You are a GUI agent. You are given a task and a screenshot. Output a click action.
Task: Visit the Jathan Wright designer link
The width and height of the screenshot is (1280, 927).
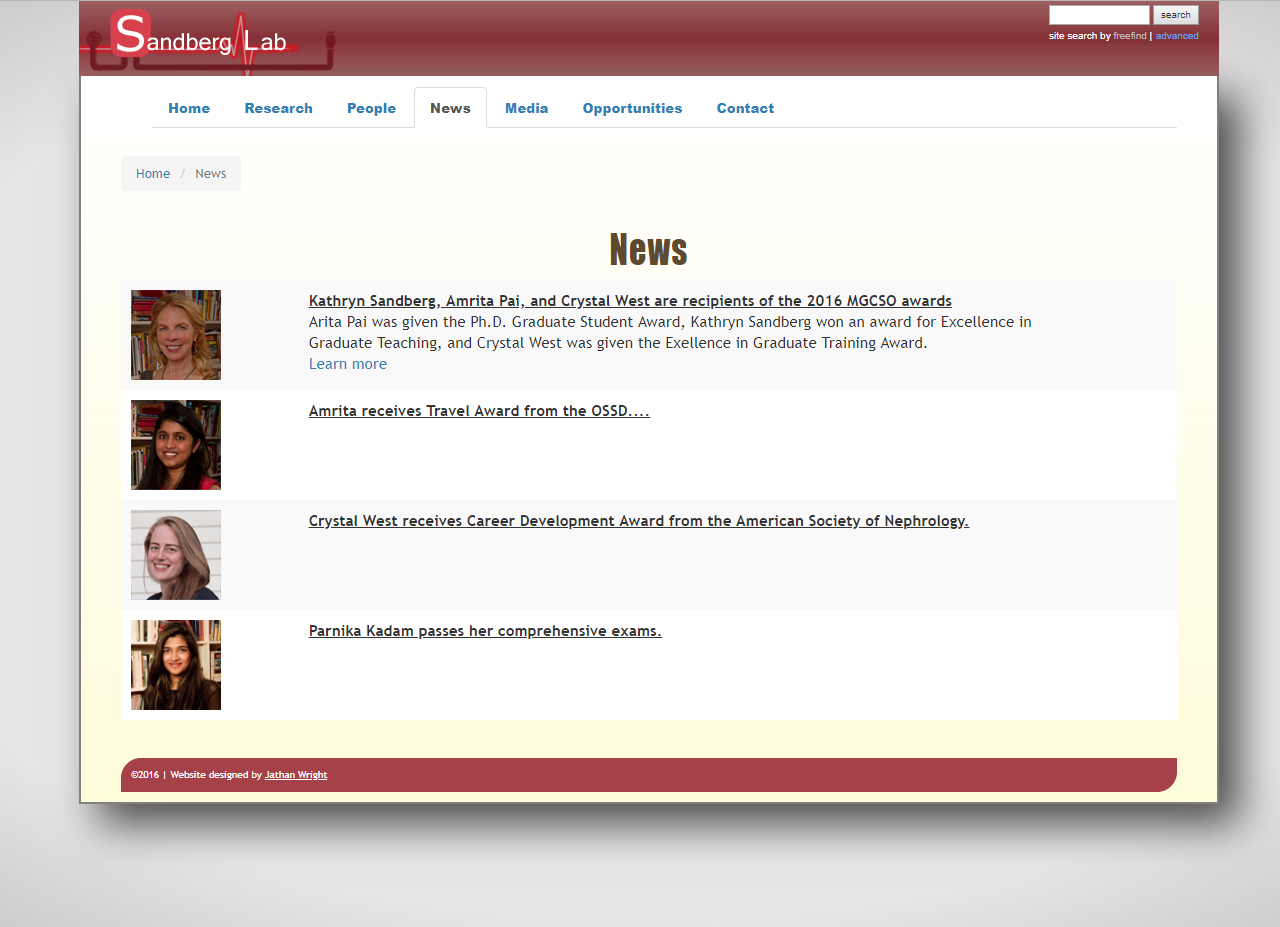(295, 775)
